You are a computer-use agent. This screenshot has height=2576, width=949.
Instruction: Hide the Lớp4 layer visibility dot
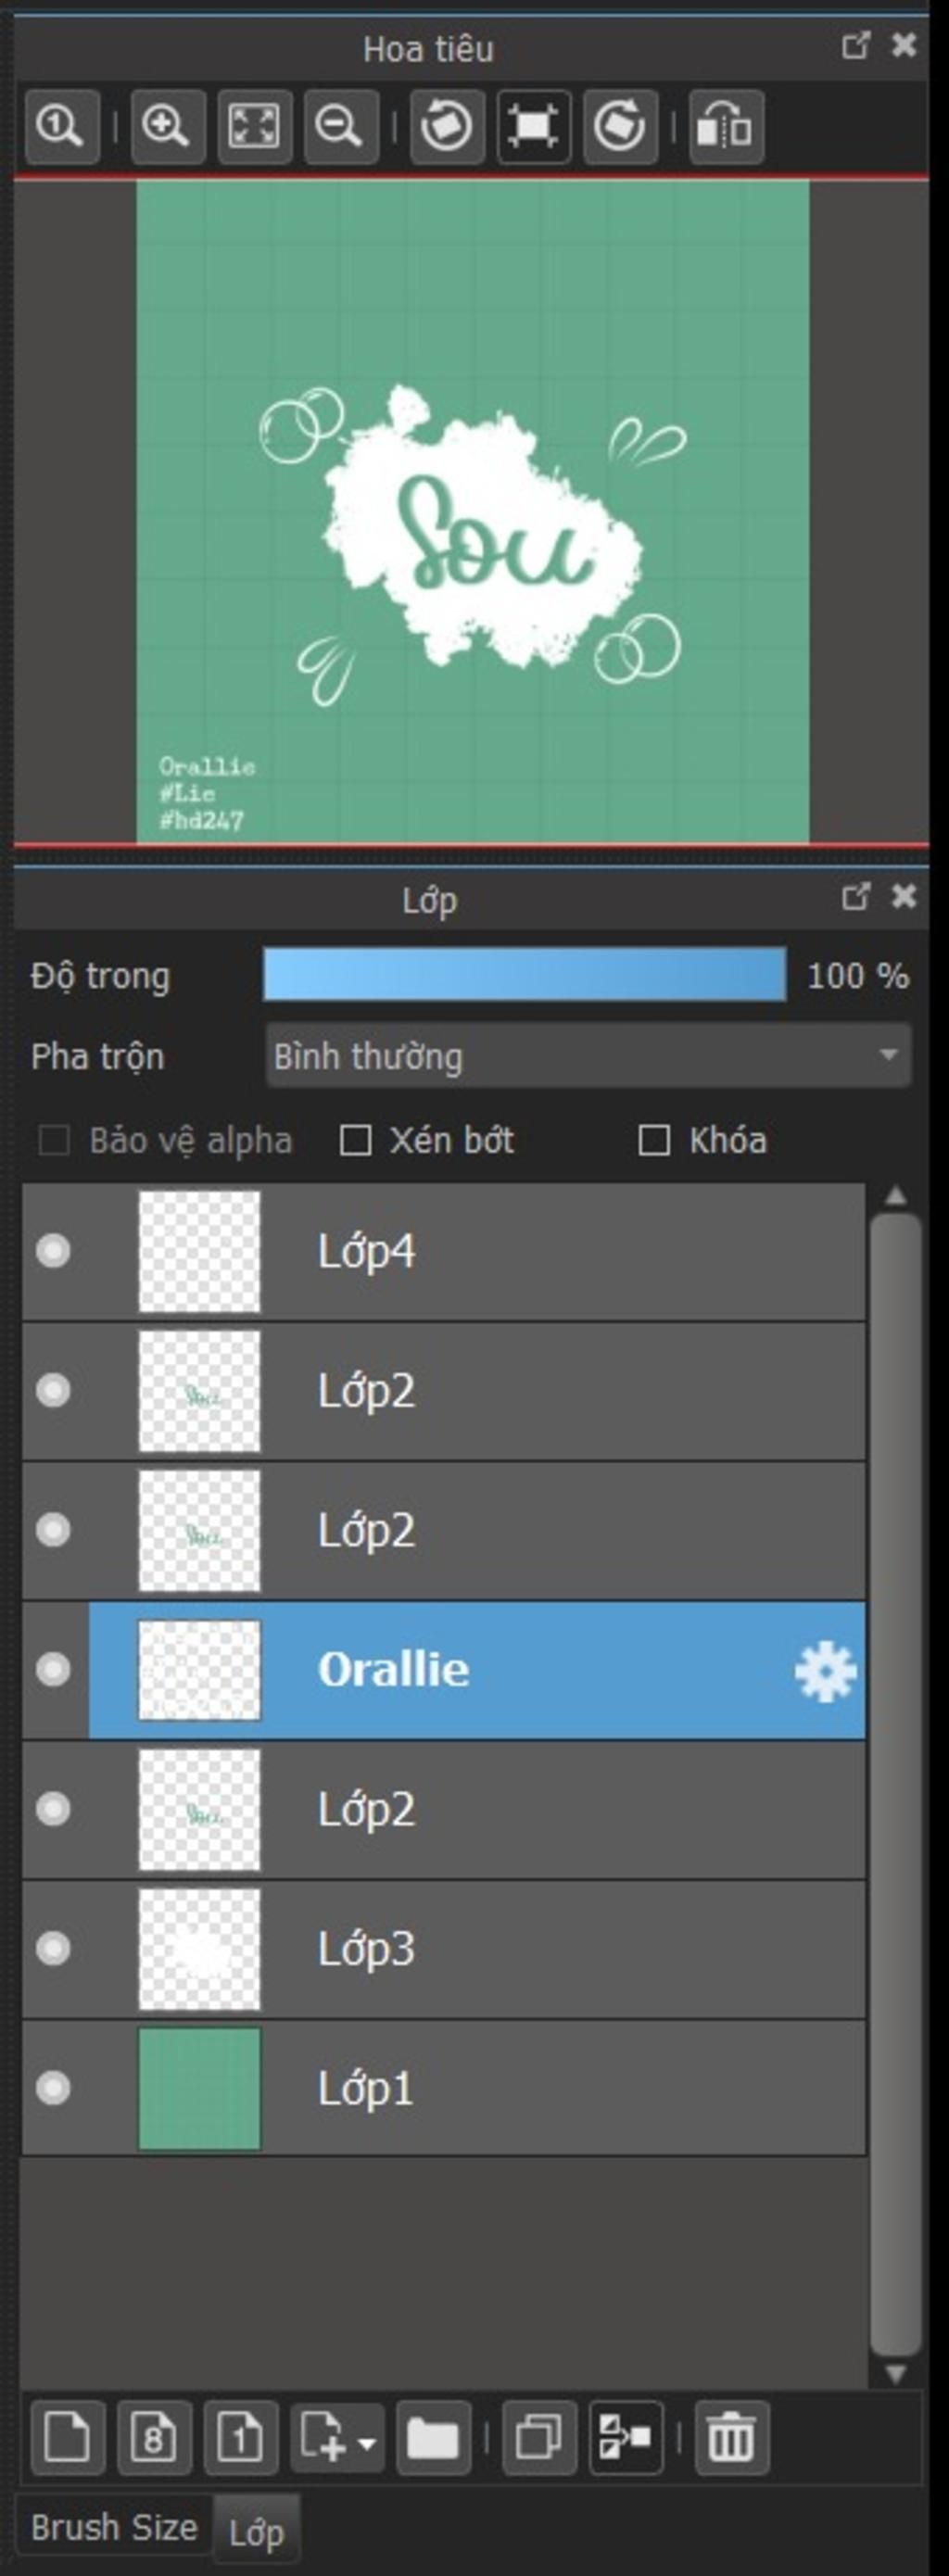pyautogui.click(x=53, y=1250)
